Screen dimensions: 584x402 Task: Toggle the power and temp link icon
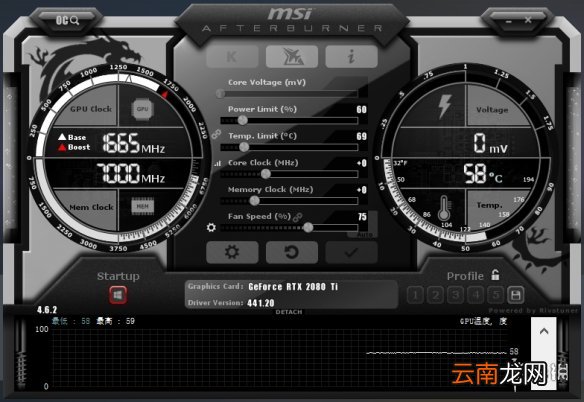(216, 134)
